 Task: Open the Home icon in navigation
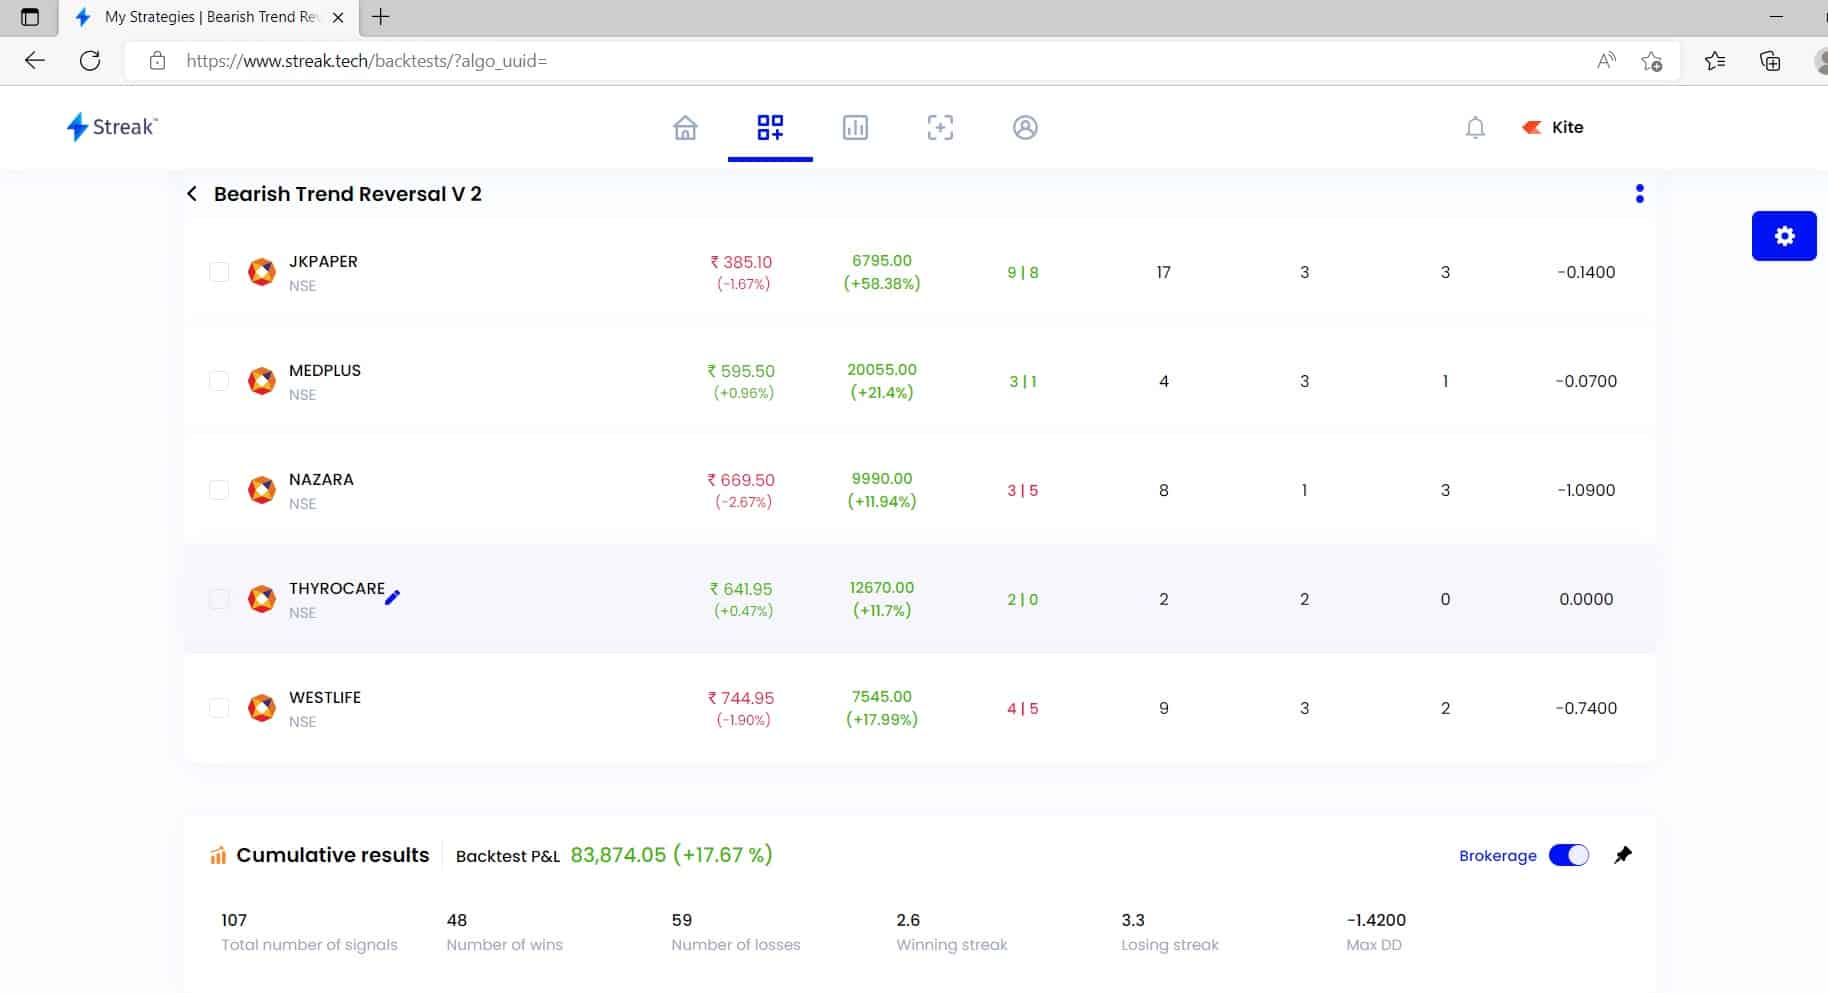685,127
